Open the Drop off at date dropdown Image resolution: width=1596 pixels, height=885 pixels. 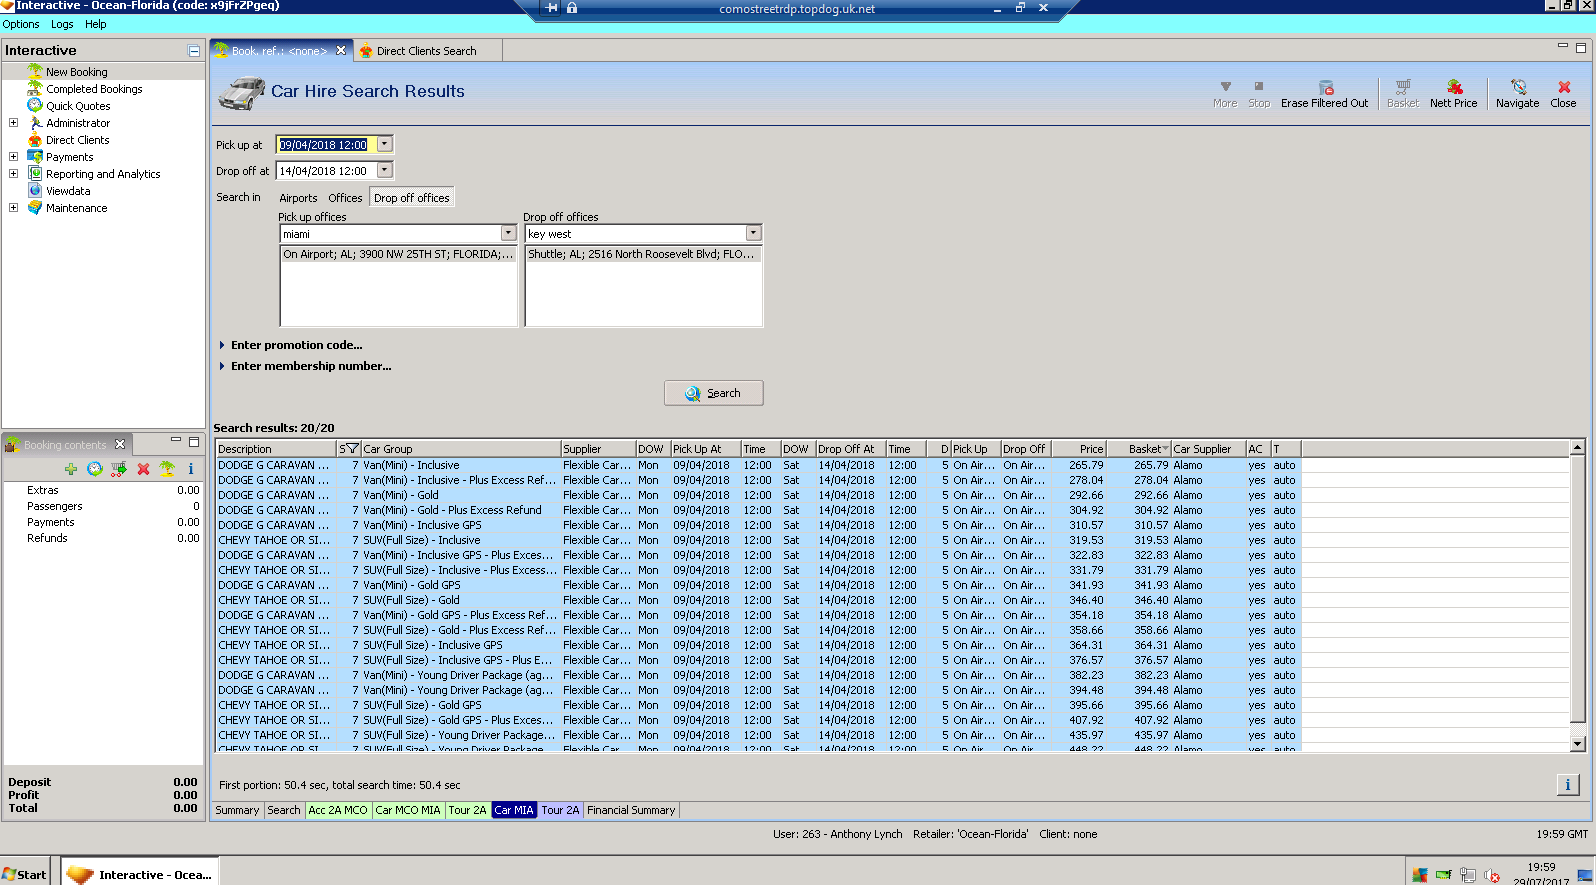pos(385,170)
